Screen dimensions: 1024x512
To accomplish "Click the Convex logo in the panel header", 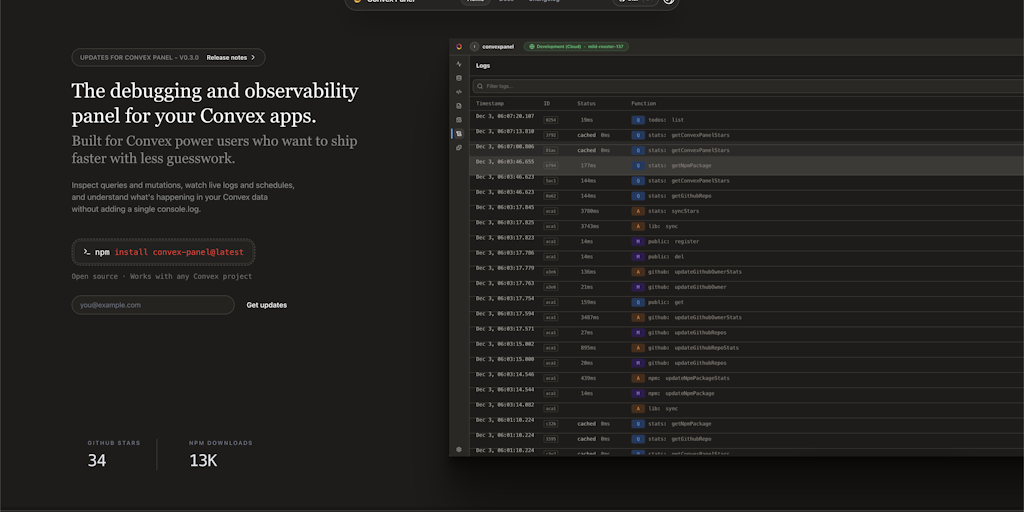I will 459,46.
